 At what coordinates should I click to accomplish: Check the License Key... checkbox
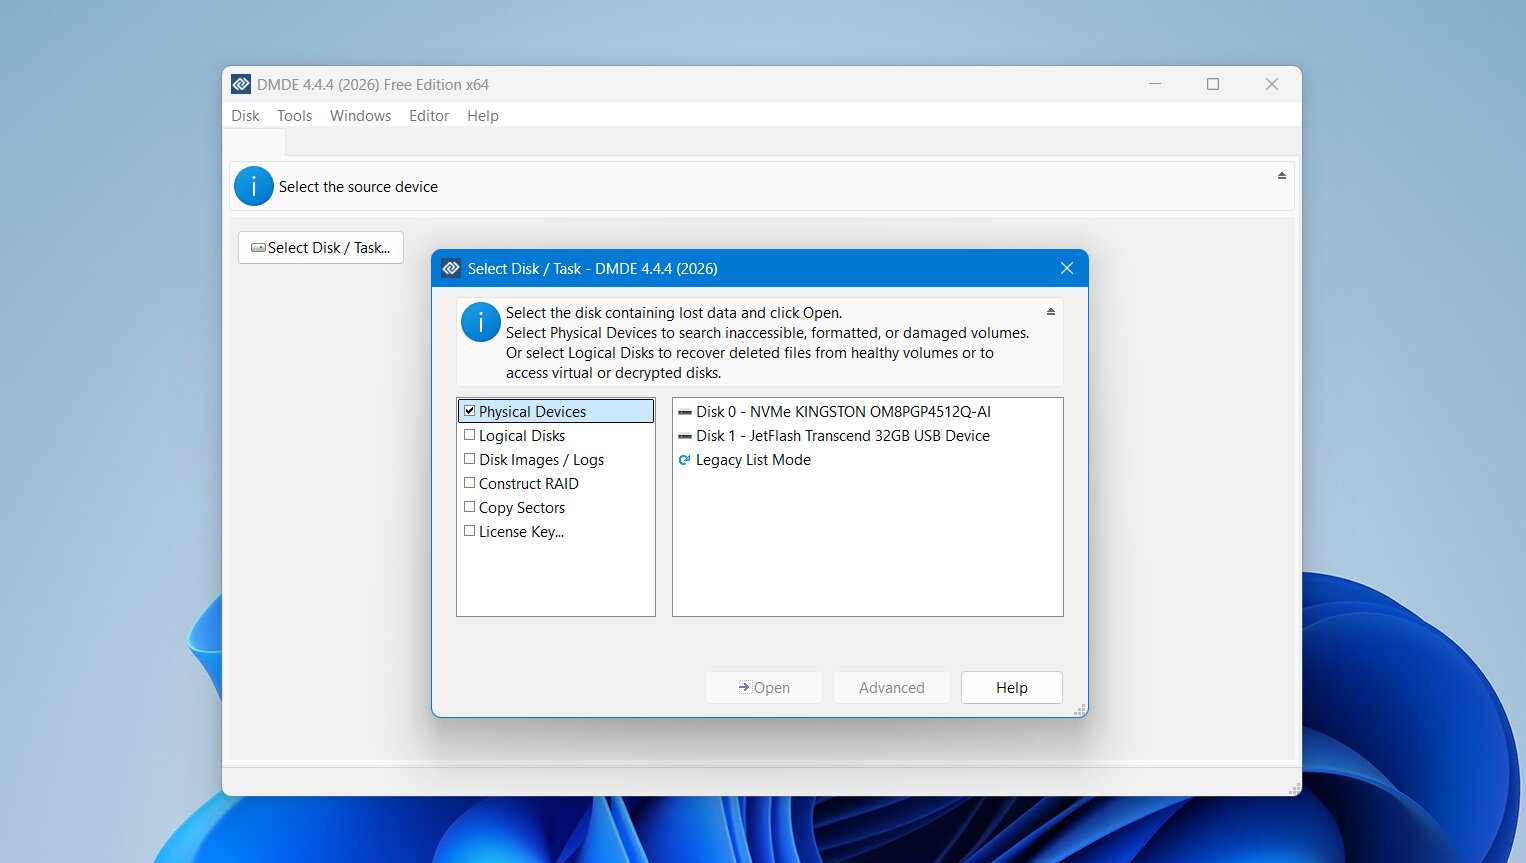(469, 531)
